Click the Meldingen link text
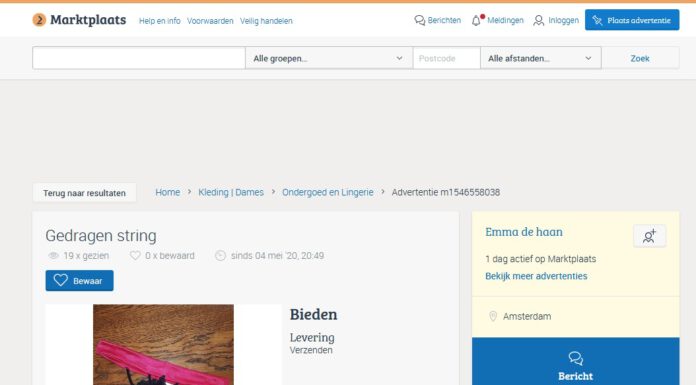The height and width of the screenshot is (385, 696). pos(506,20)
